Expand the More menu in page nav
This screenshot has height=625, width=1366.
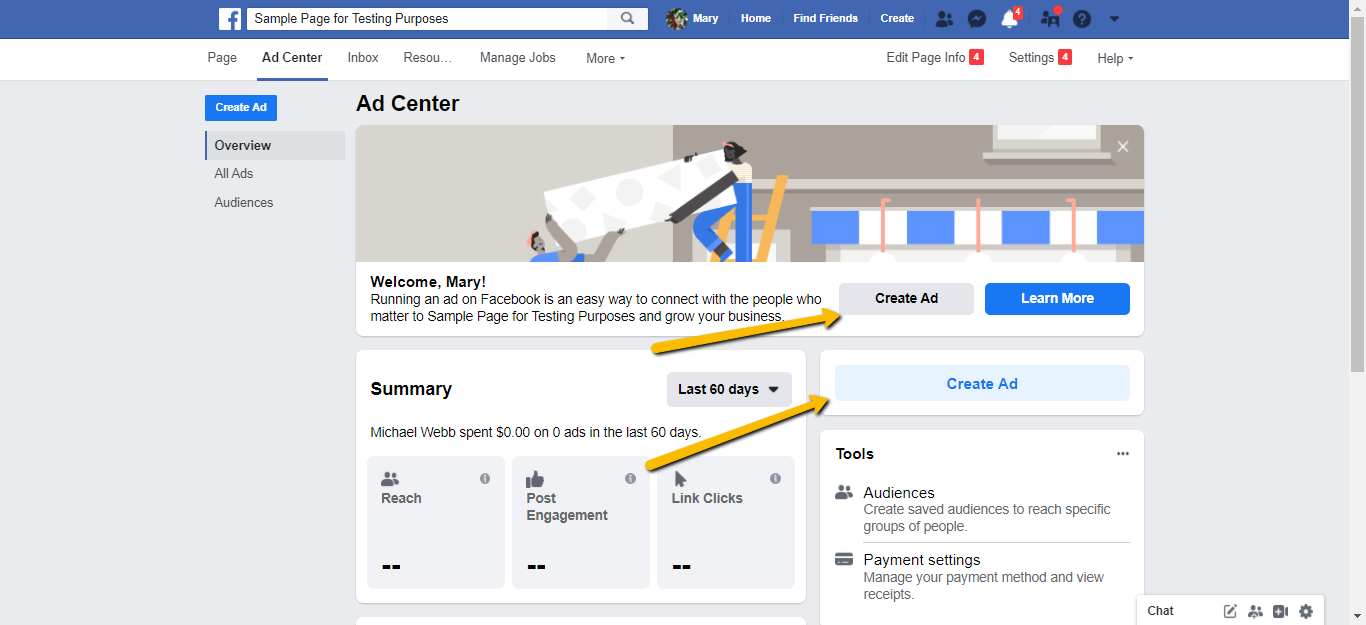[606, 59]
